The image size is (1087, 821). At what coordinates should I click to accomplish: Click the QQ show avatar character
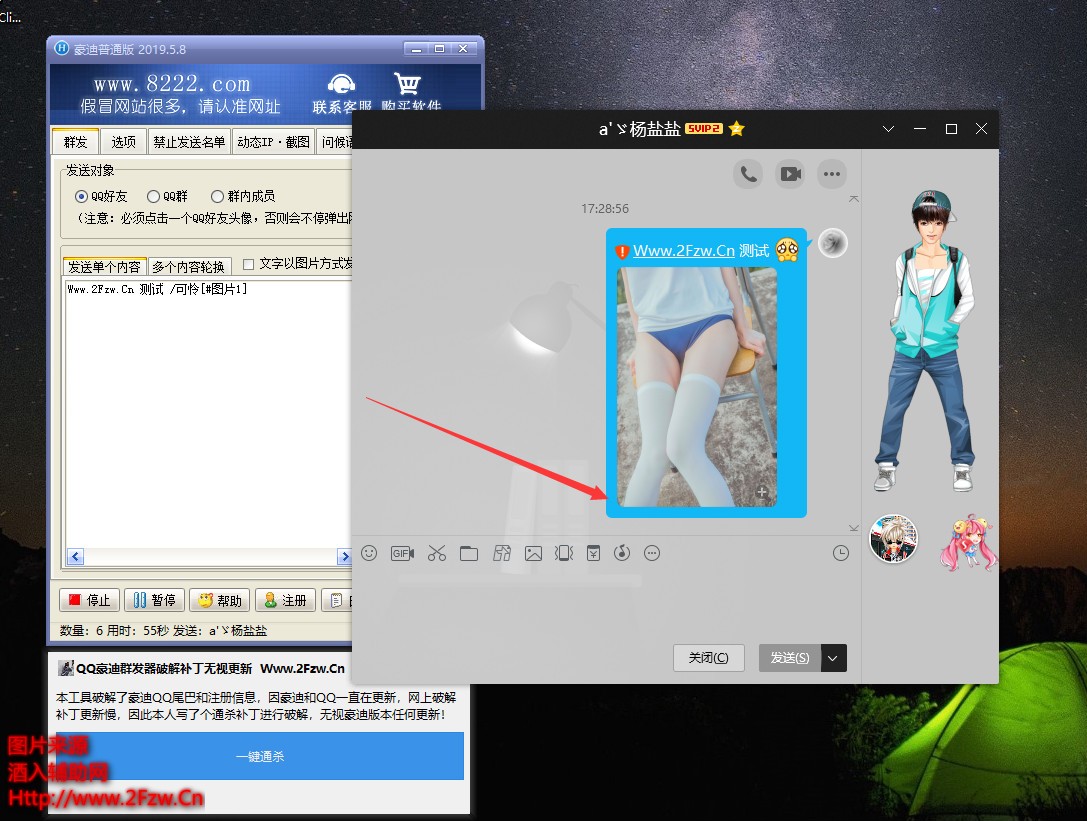(x=925, y=340)
